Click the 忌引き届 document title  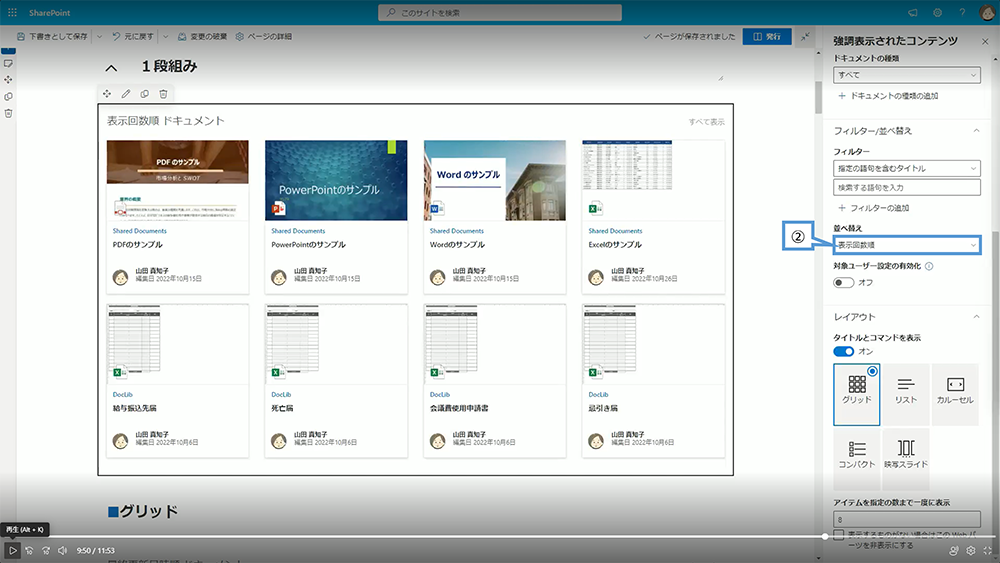pyautogui.click(x=603, y=408)
